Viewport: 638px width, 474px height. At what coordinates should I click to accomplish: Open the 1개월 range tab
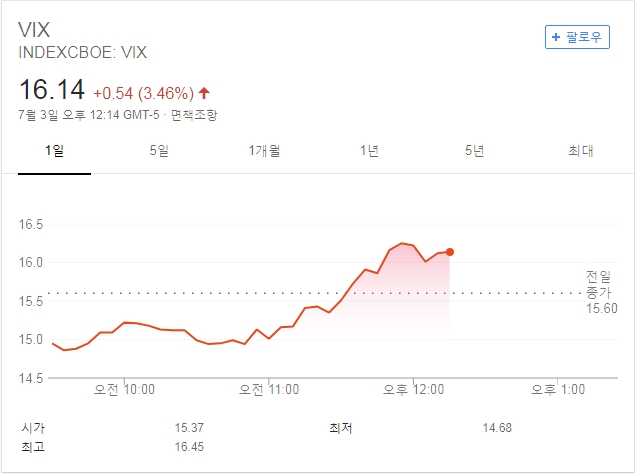(264, 151)
